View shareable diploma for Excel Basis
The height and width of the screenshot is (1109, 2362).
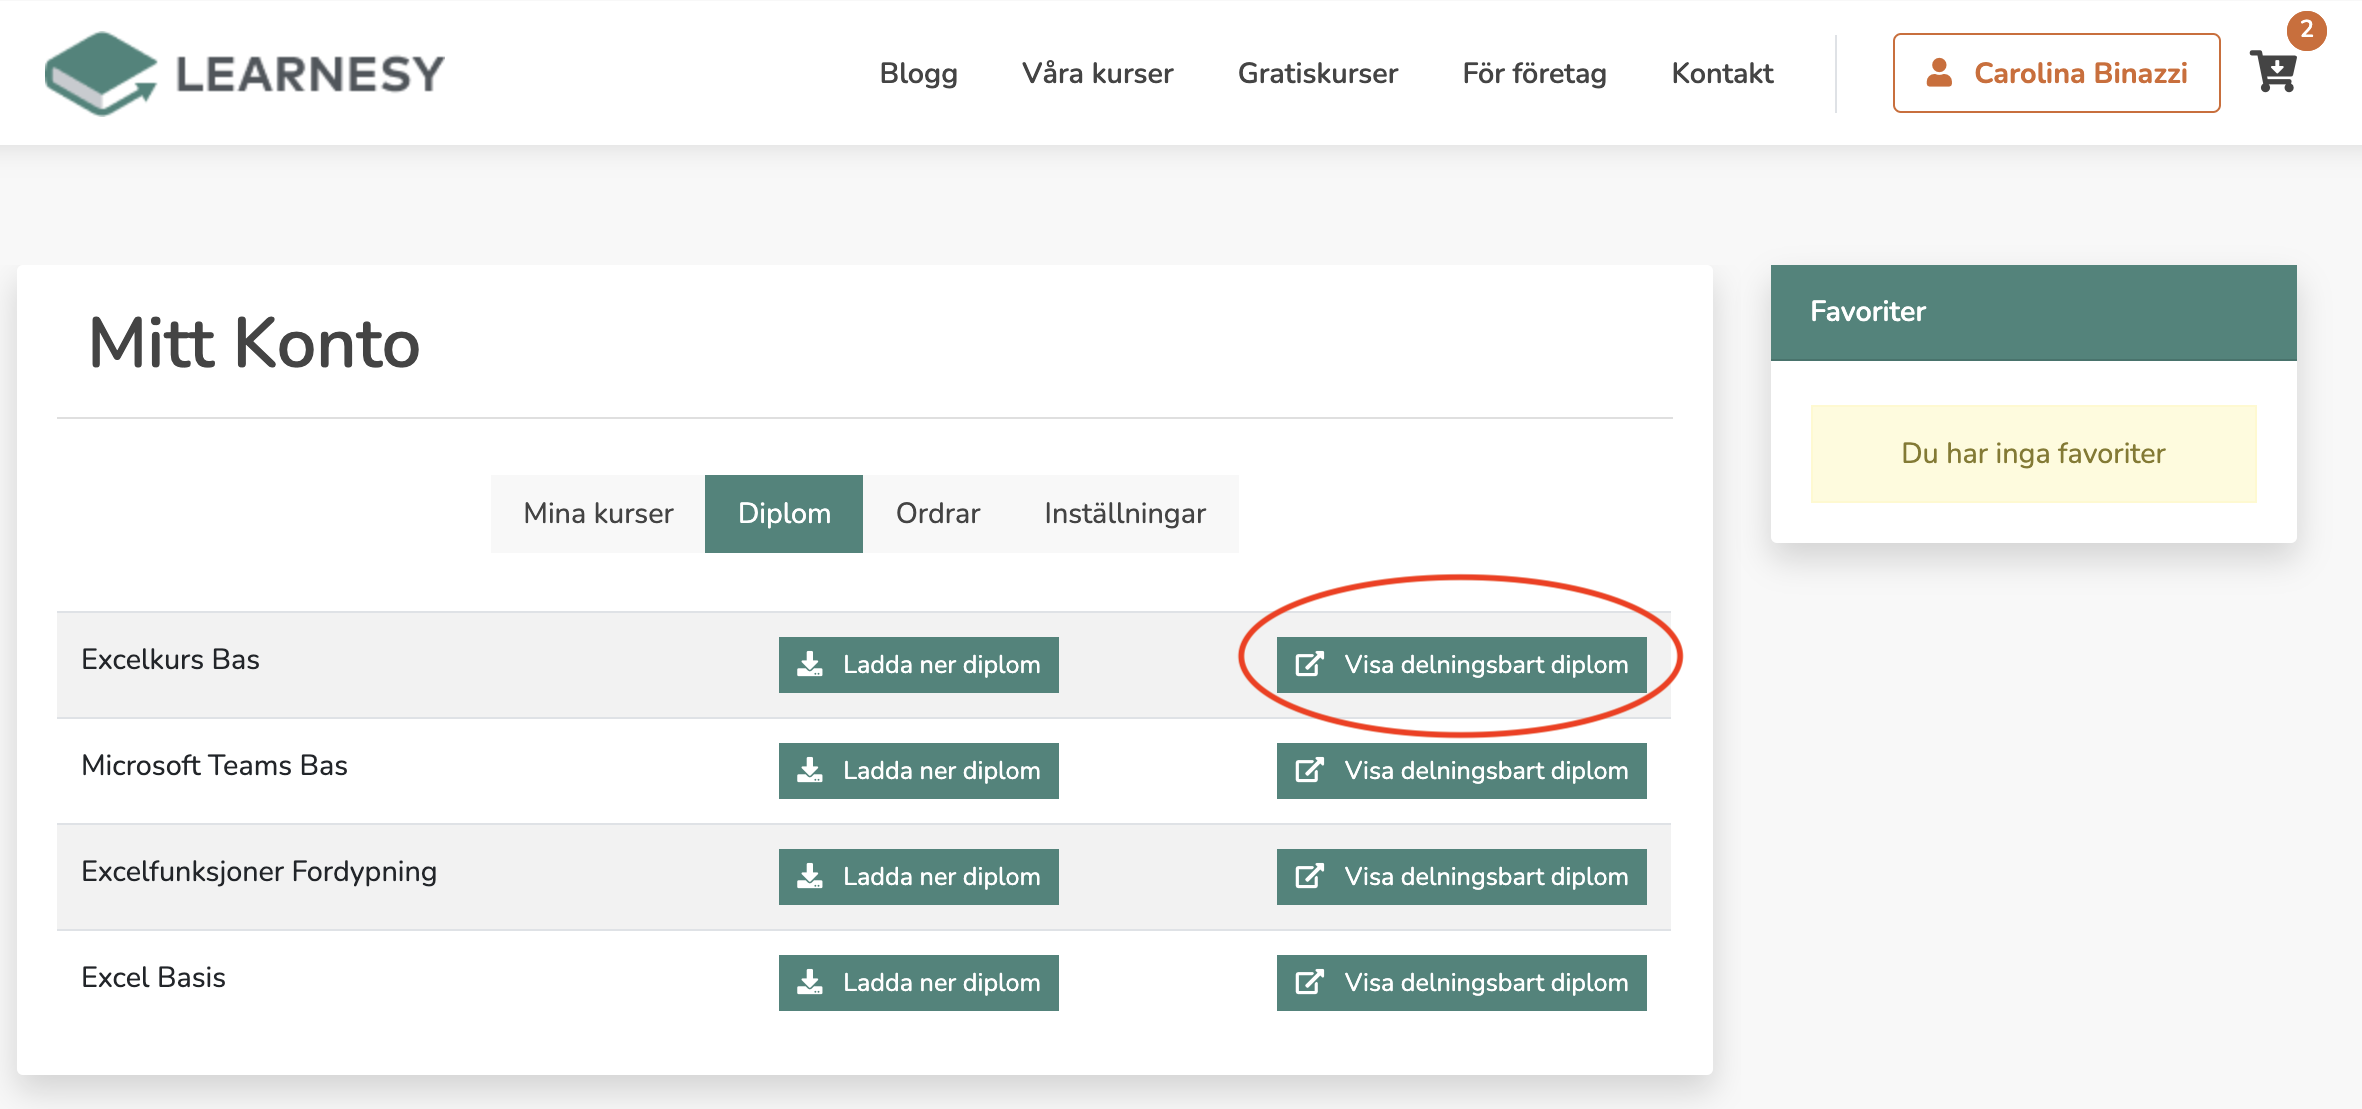point(1461,983)
